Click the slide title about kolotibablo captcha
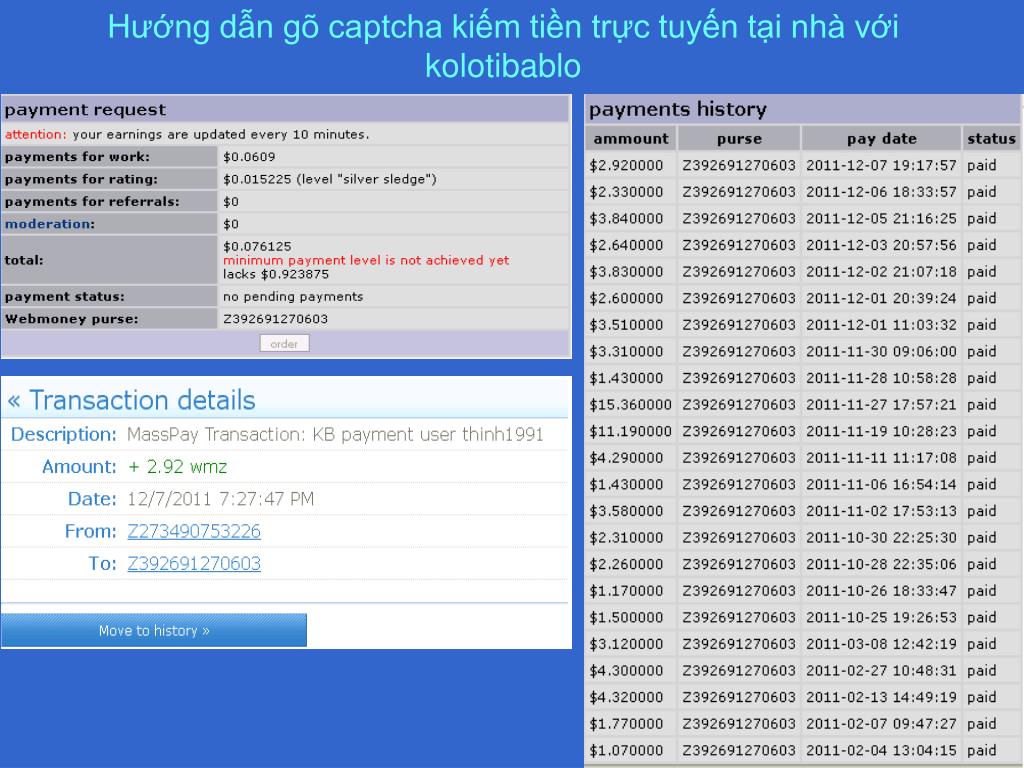 point(503,46)
